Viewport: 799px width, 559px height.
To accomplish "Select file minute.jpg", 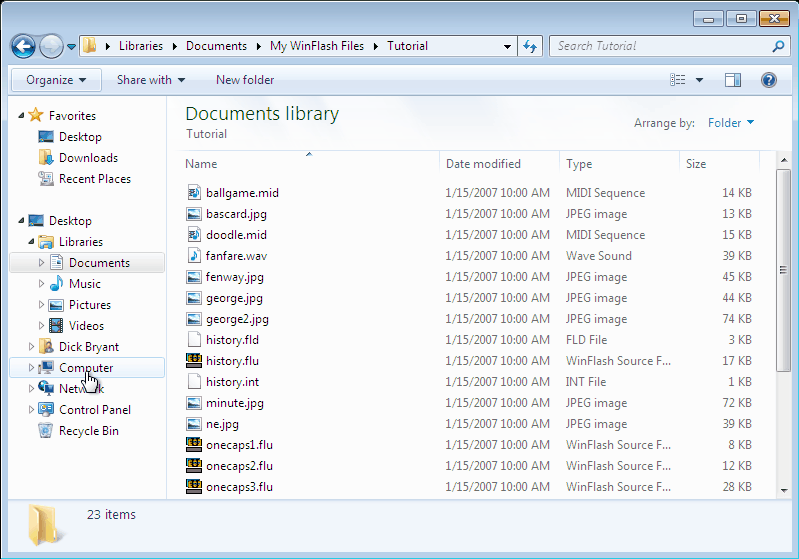I will (234, 403).
